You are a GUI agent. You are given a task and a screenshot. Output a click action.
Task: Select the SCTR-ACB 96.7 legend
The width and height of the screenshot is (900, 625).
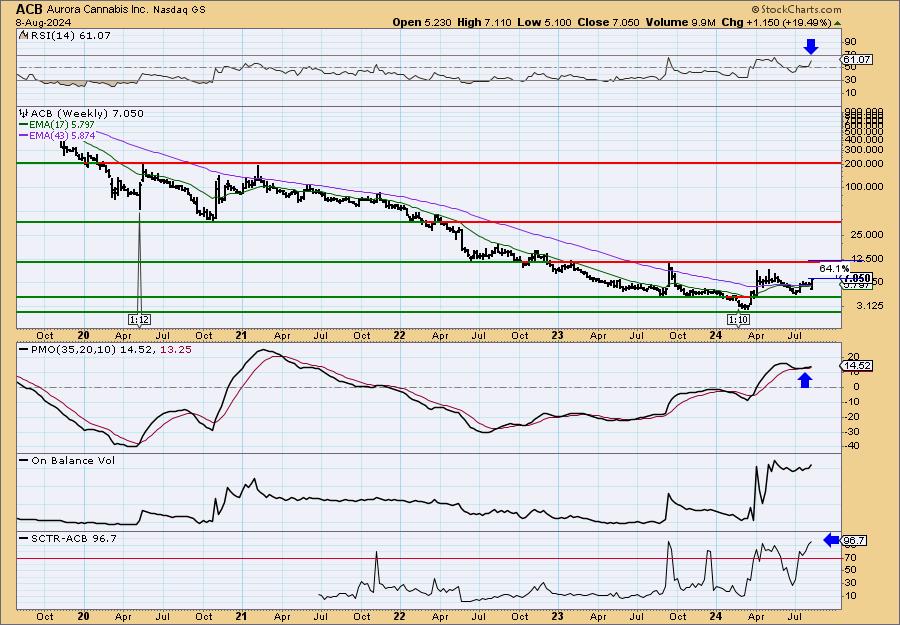click(73, 538)
